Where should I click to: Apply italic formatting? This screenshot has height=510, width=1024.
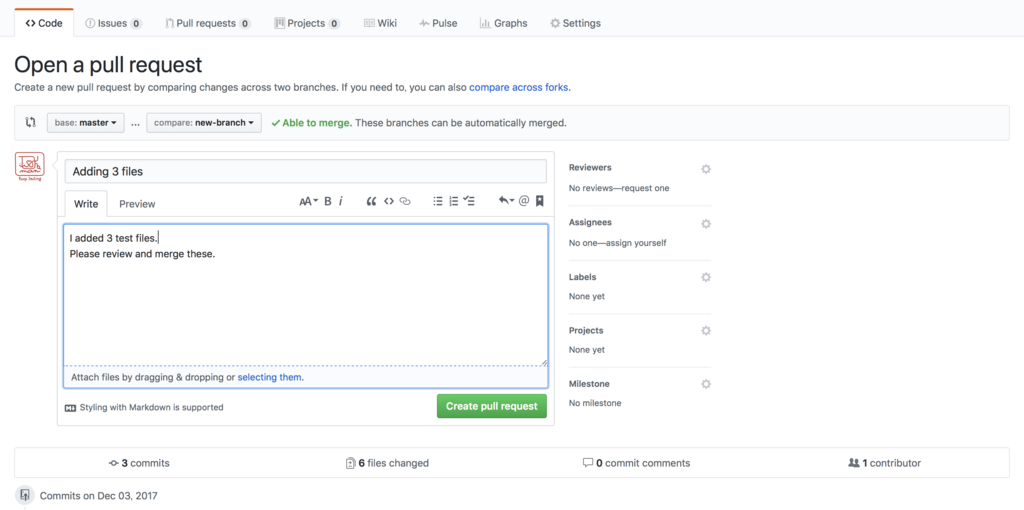[x=341, y=201]
